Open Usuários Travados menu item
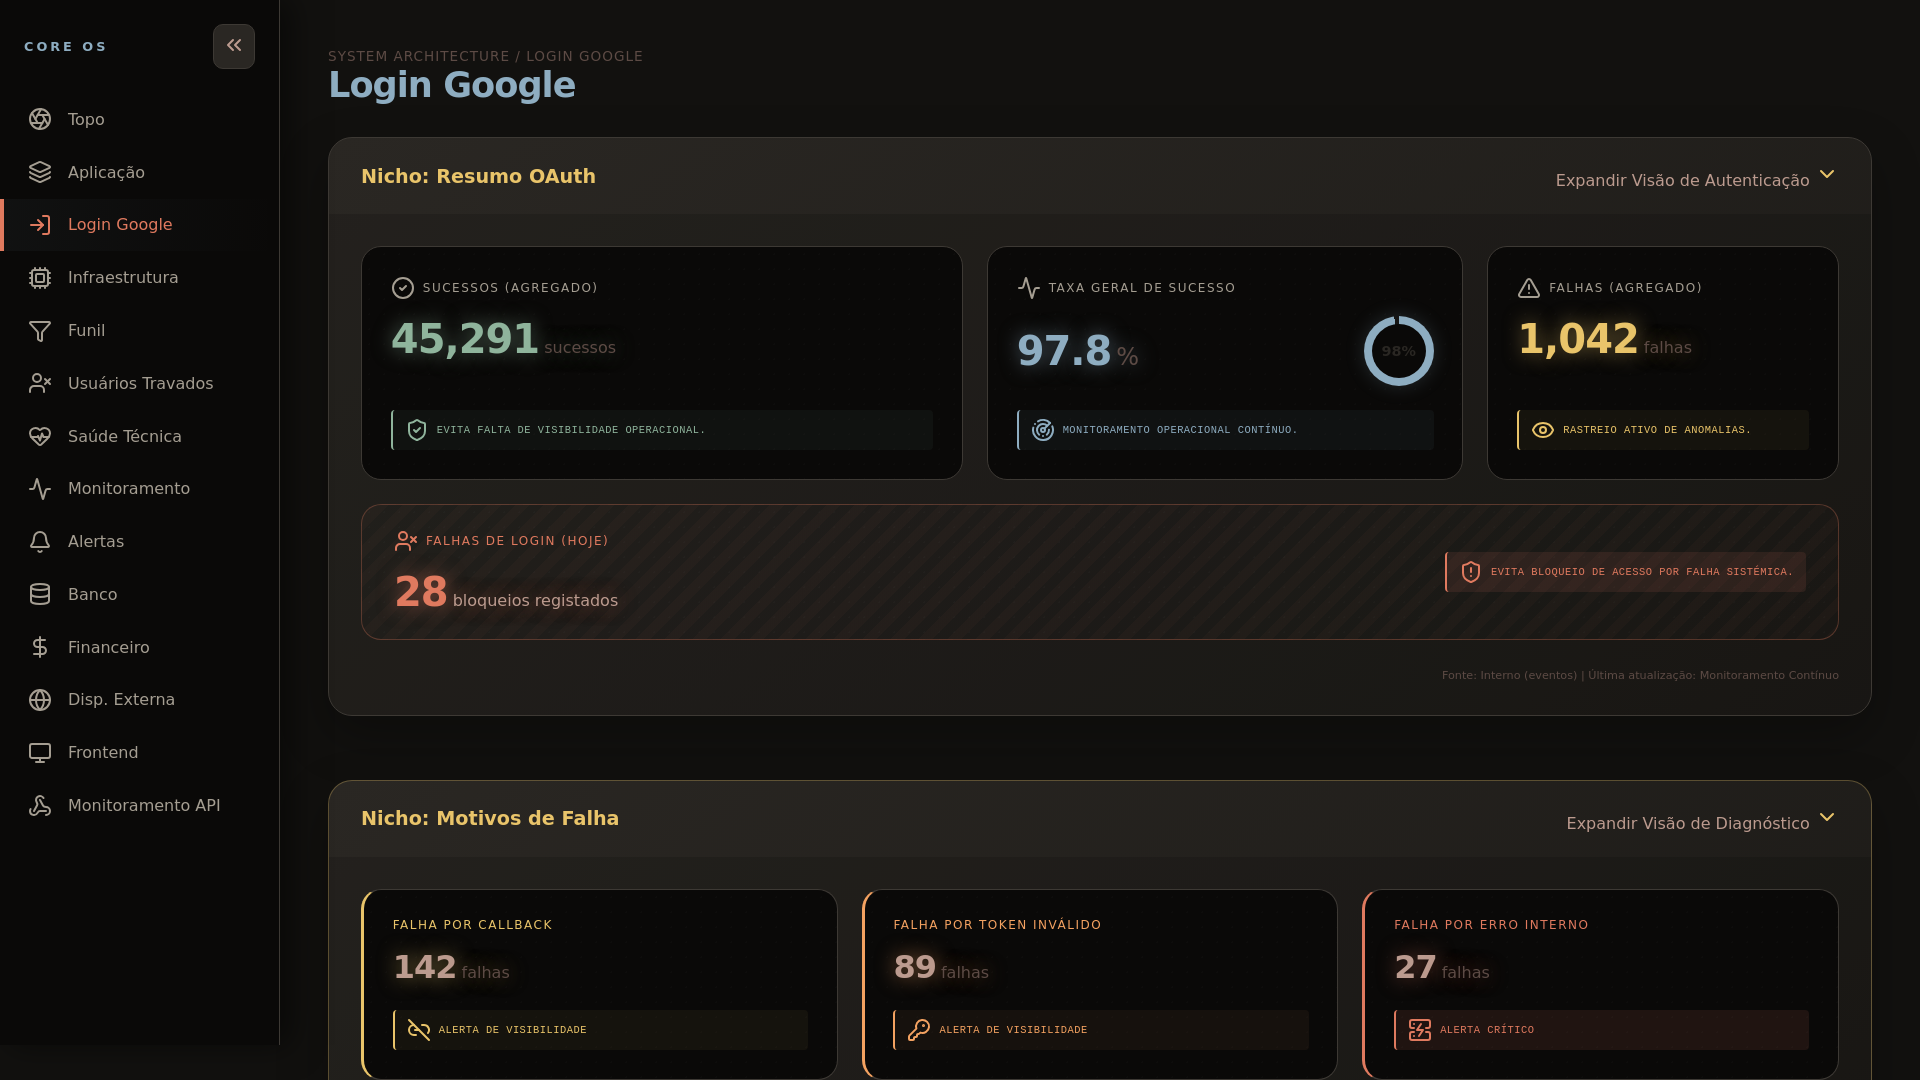This screenshot has height=1080, width=1920. 140,383
